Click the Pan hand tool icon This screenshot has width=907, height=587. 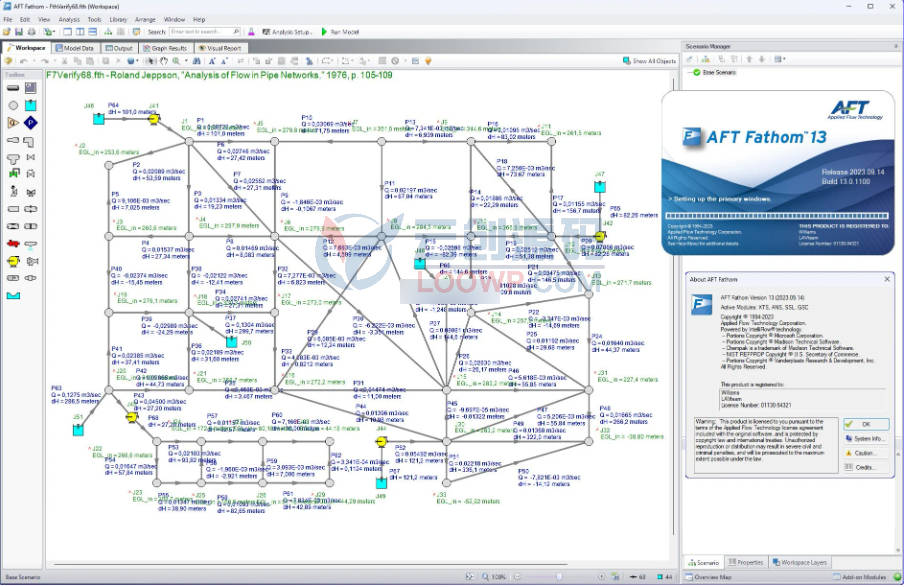(x=164, y=61)
